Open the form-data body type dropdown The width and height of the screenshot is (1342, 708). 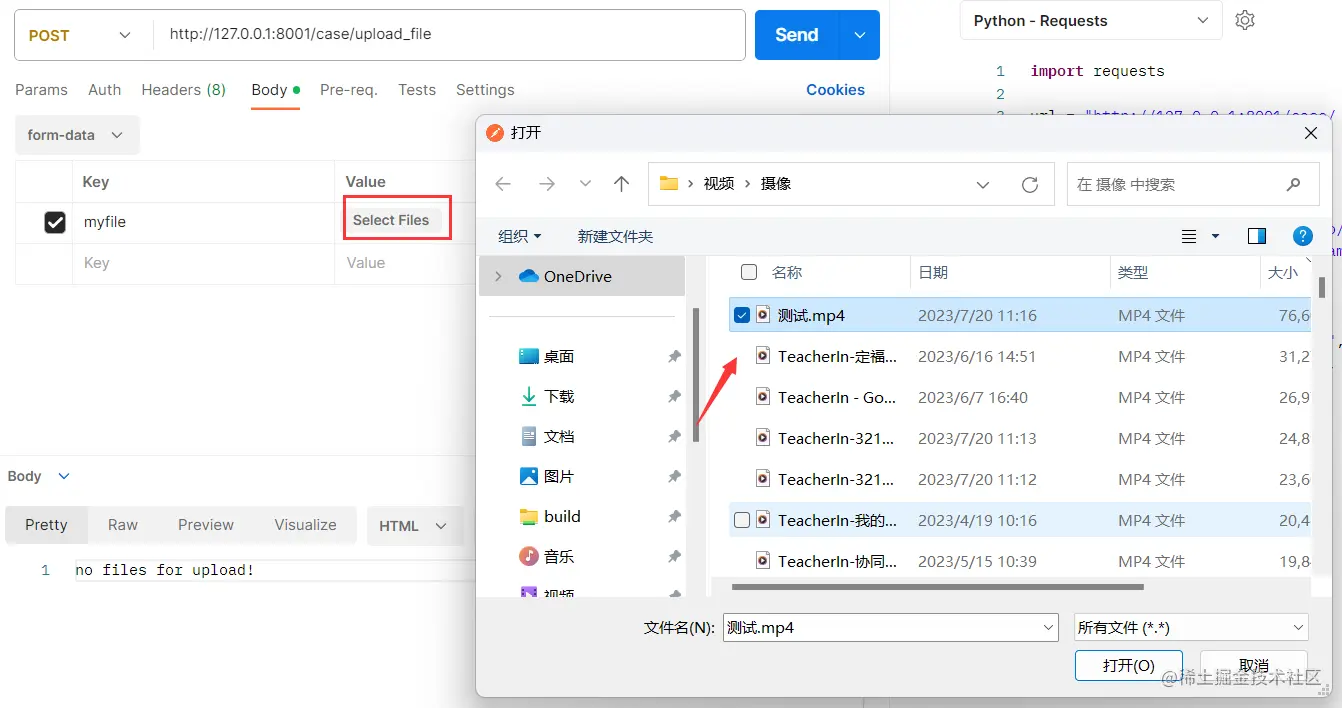77,135
